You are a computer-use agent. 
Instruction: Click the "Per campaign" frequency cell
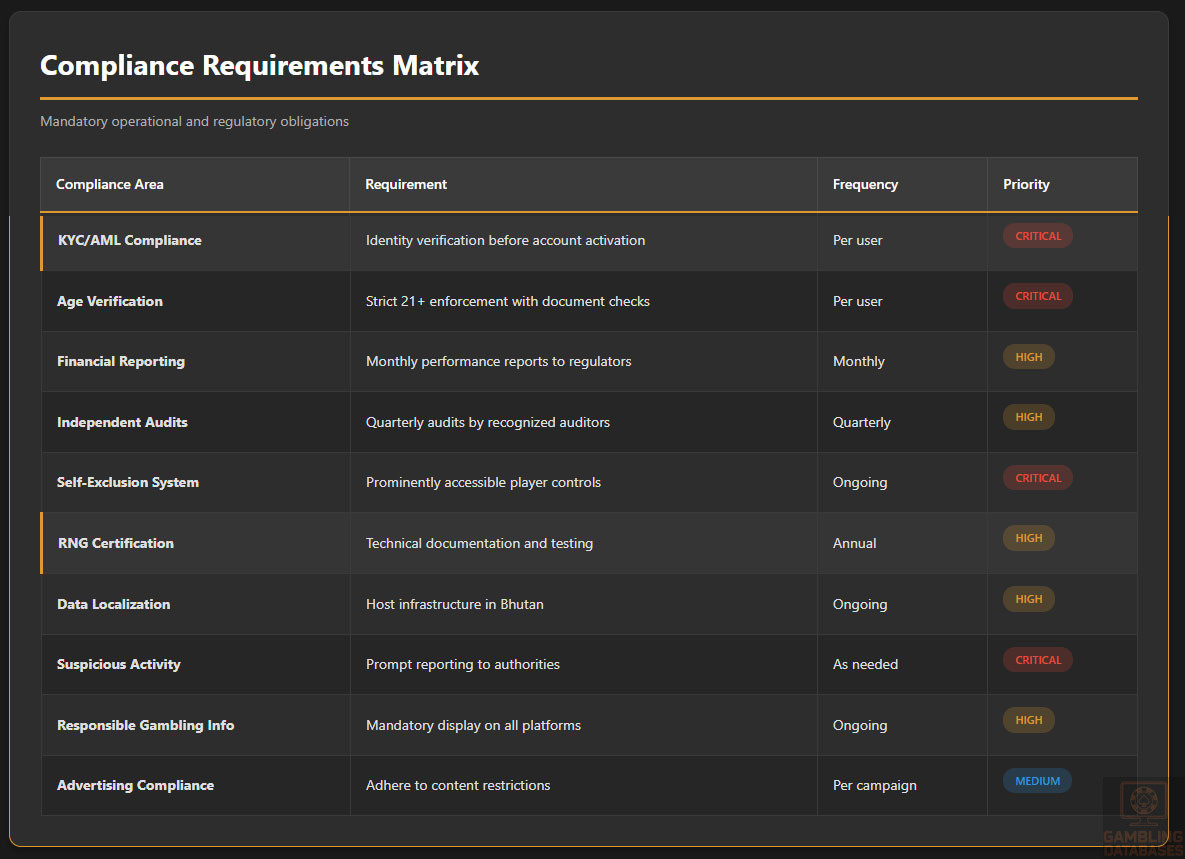(874, 785)
